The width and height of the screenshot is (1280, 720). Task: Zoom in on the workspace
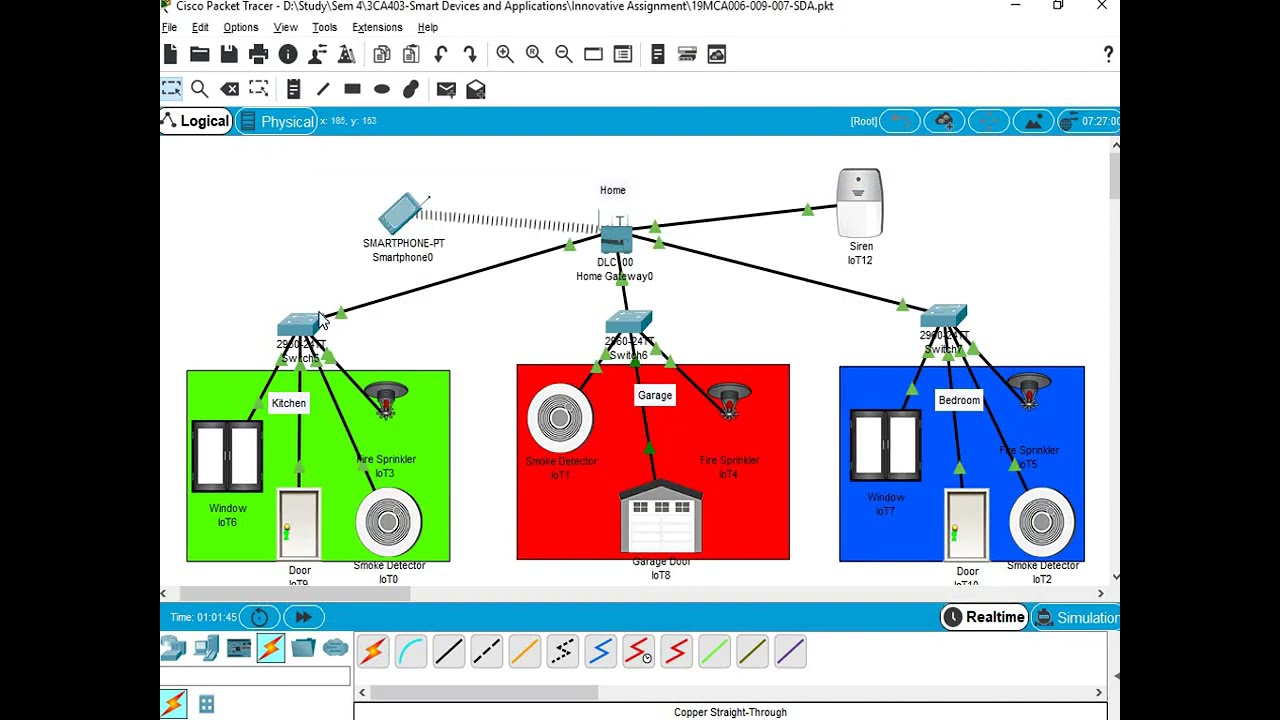pos(505,54)
